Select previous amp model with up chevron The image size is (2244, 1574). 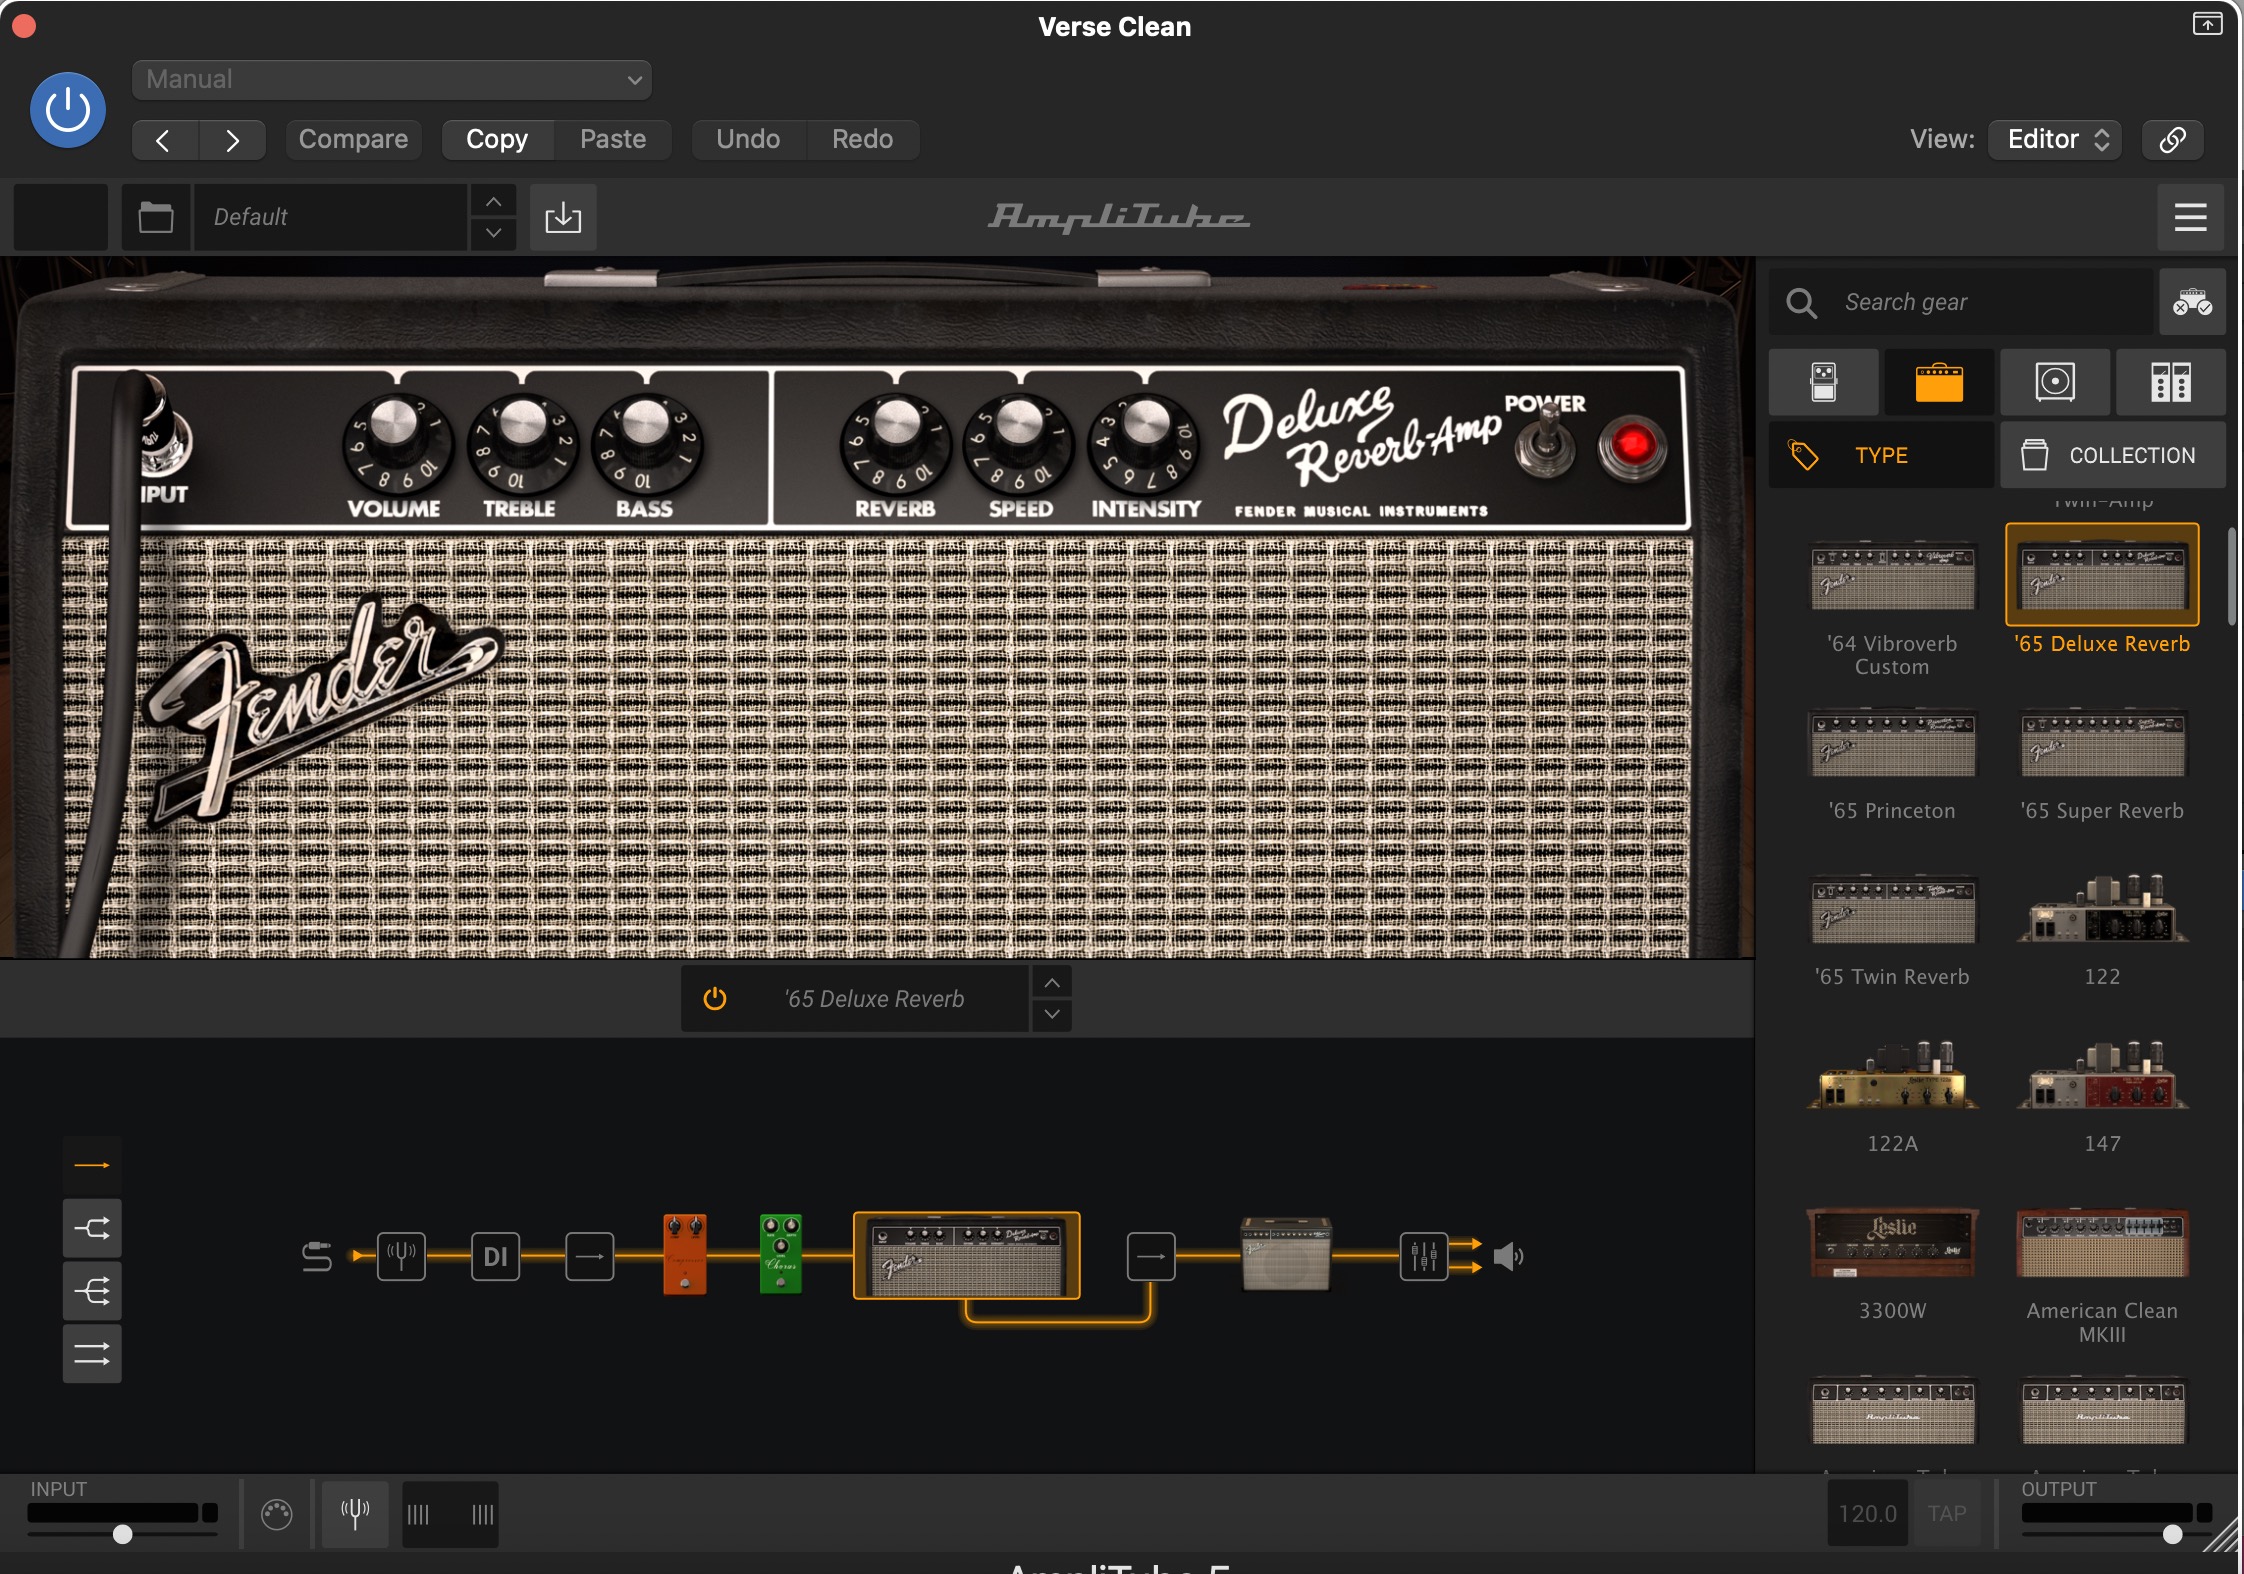click(1052, 982)
